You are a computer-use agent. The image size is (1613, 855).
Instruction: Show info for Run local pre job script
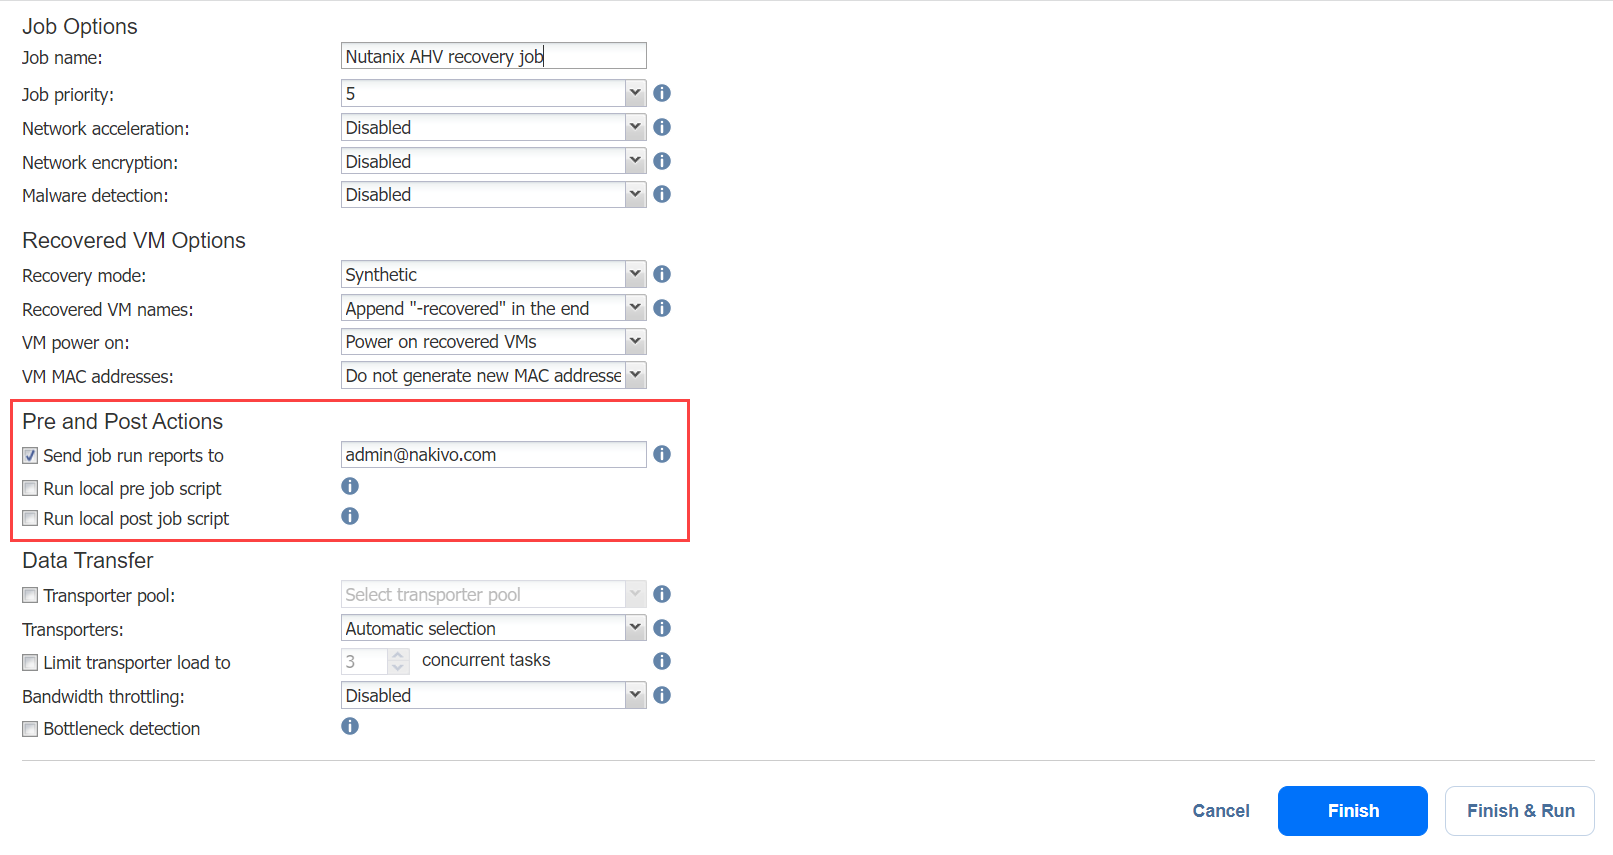click(x=350, y=486)
